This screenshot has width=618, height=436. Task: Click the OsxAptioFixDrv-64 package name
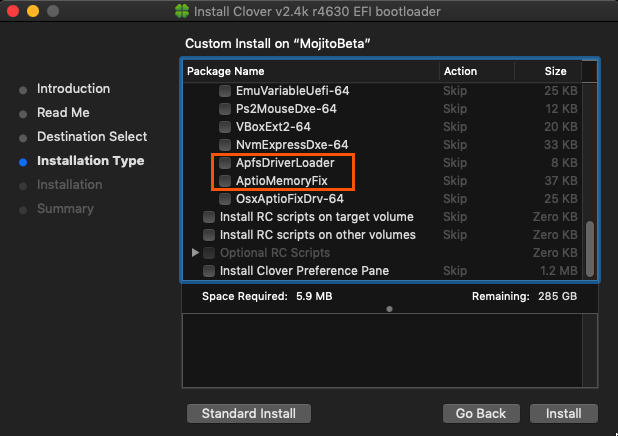pos(290,199)
